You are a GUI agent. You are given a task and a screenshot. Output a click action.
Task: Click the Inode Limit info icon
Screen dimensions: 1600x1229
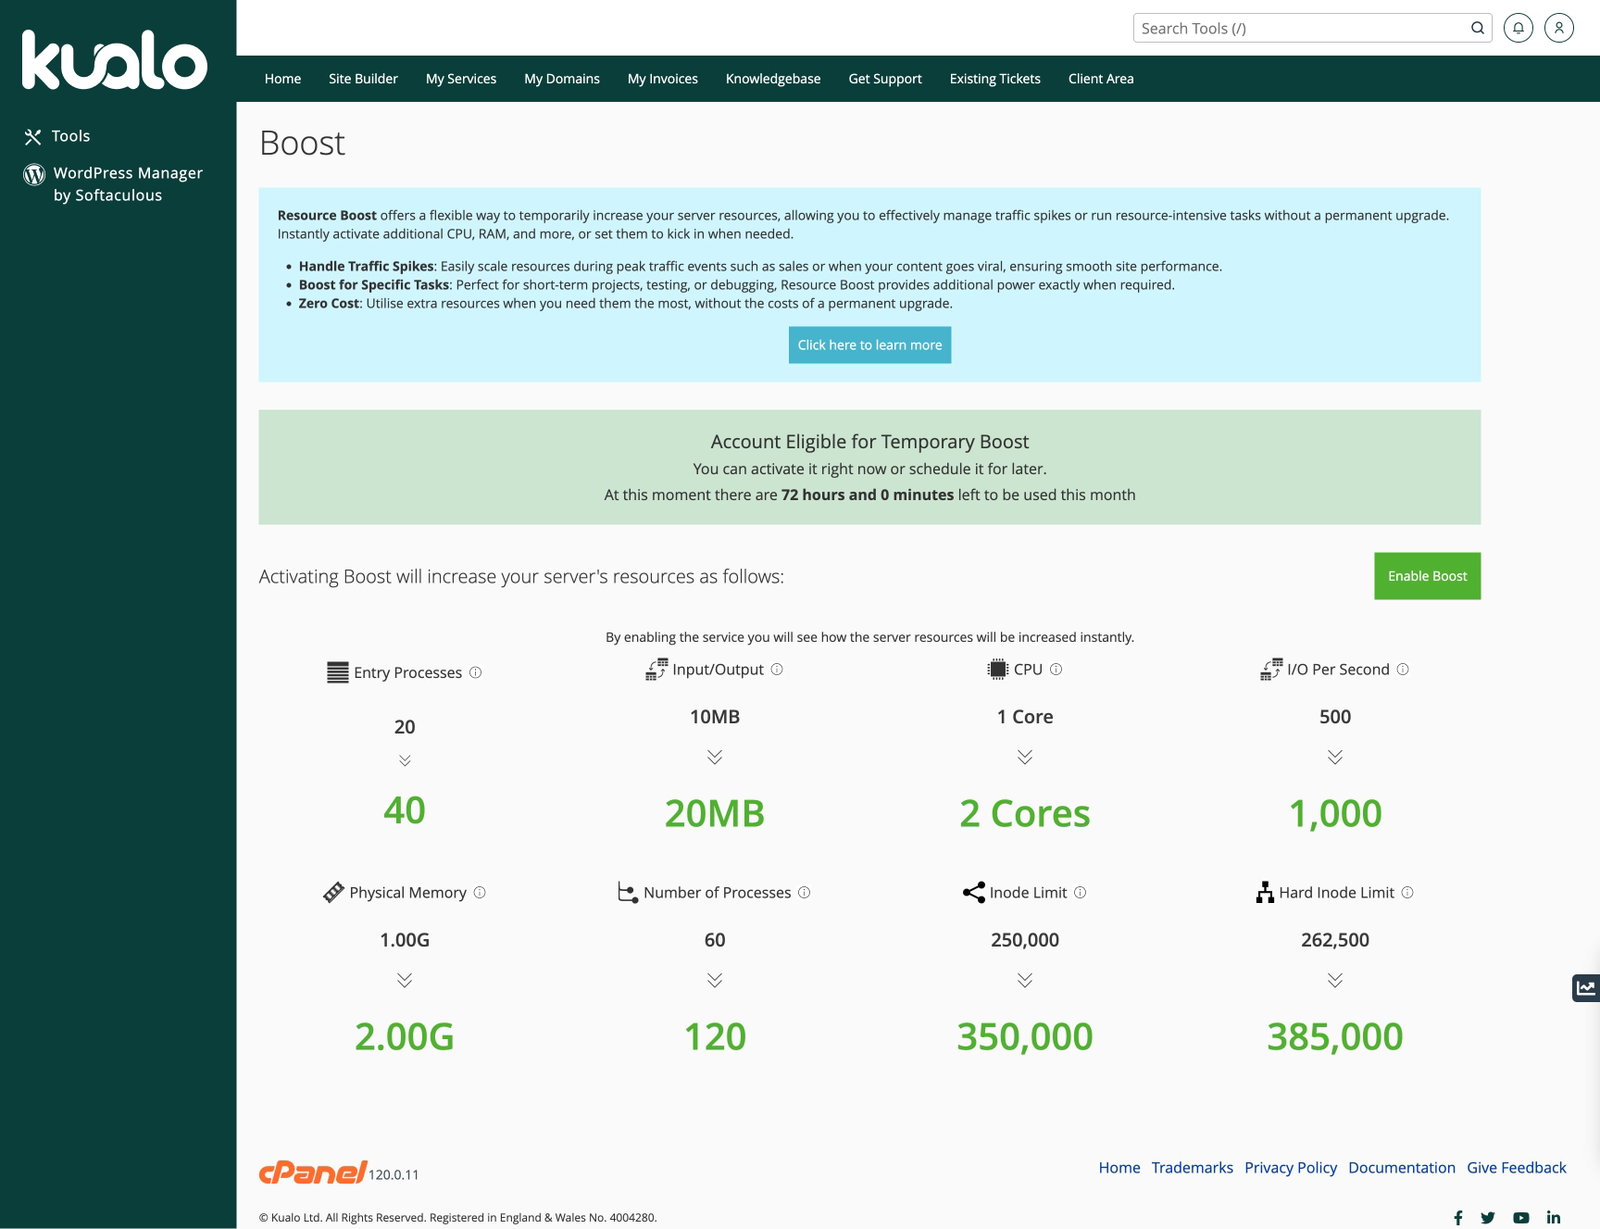[x=1080, y=892]
